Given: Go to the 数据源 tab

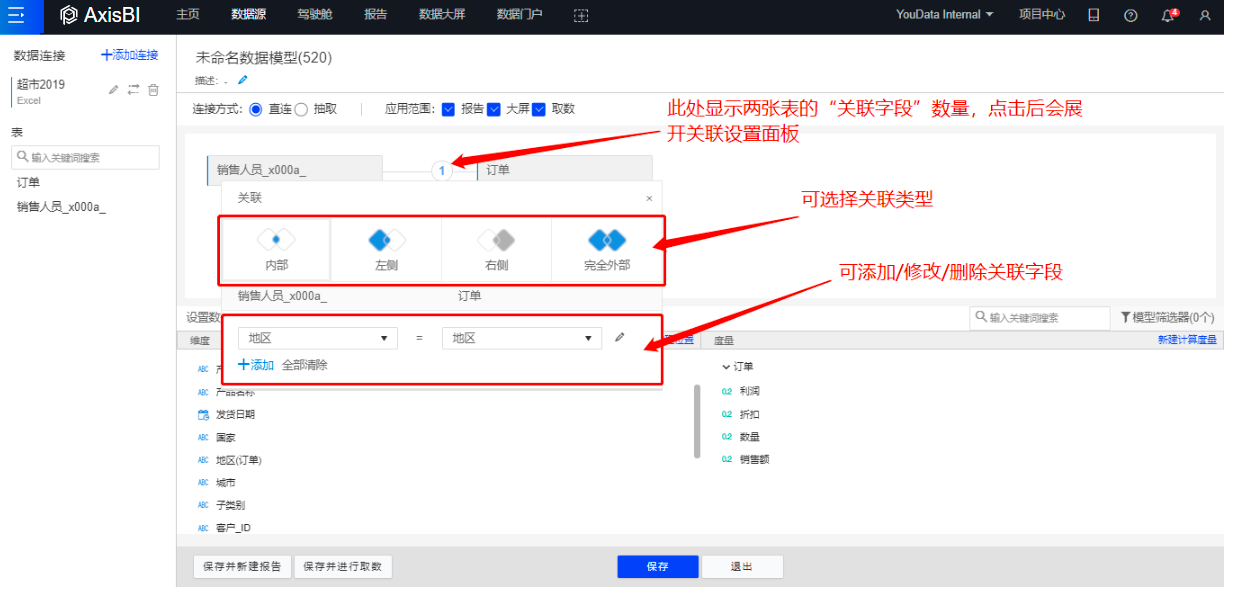Looking at the screenshot, I should coord(248,15).
